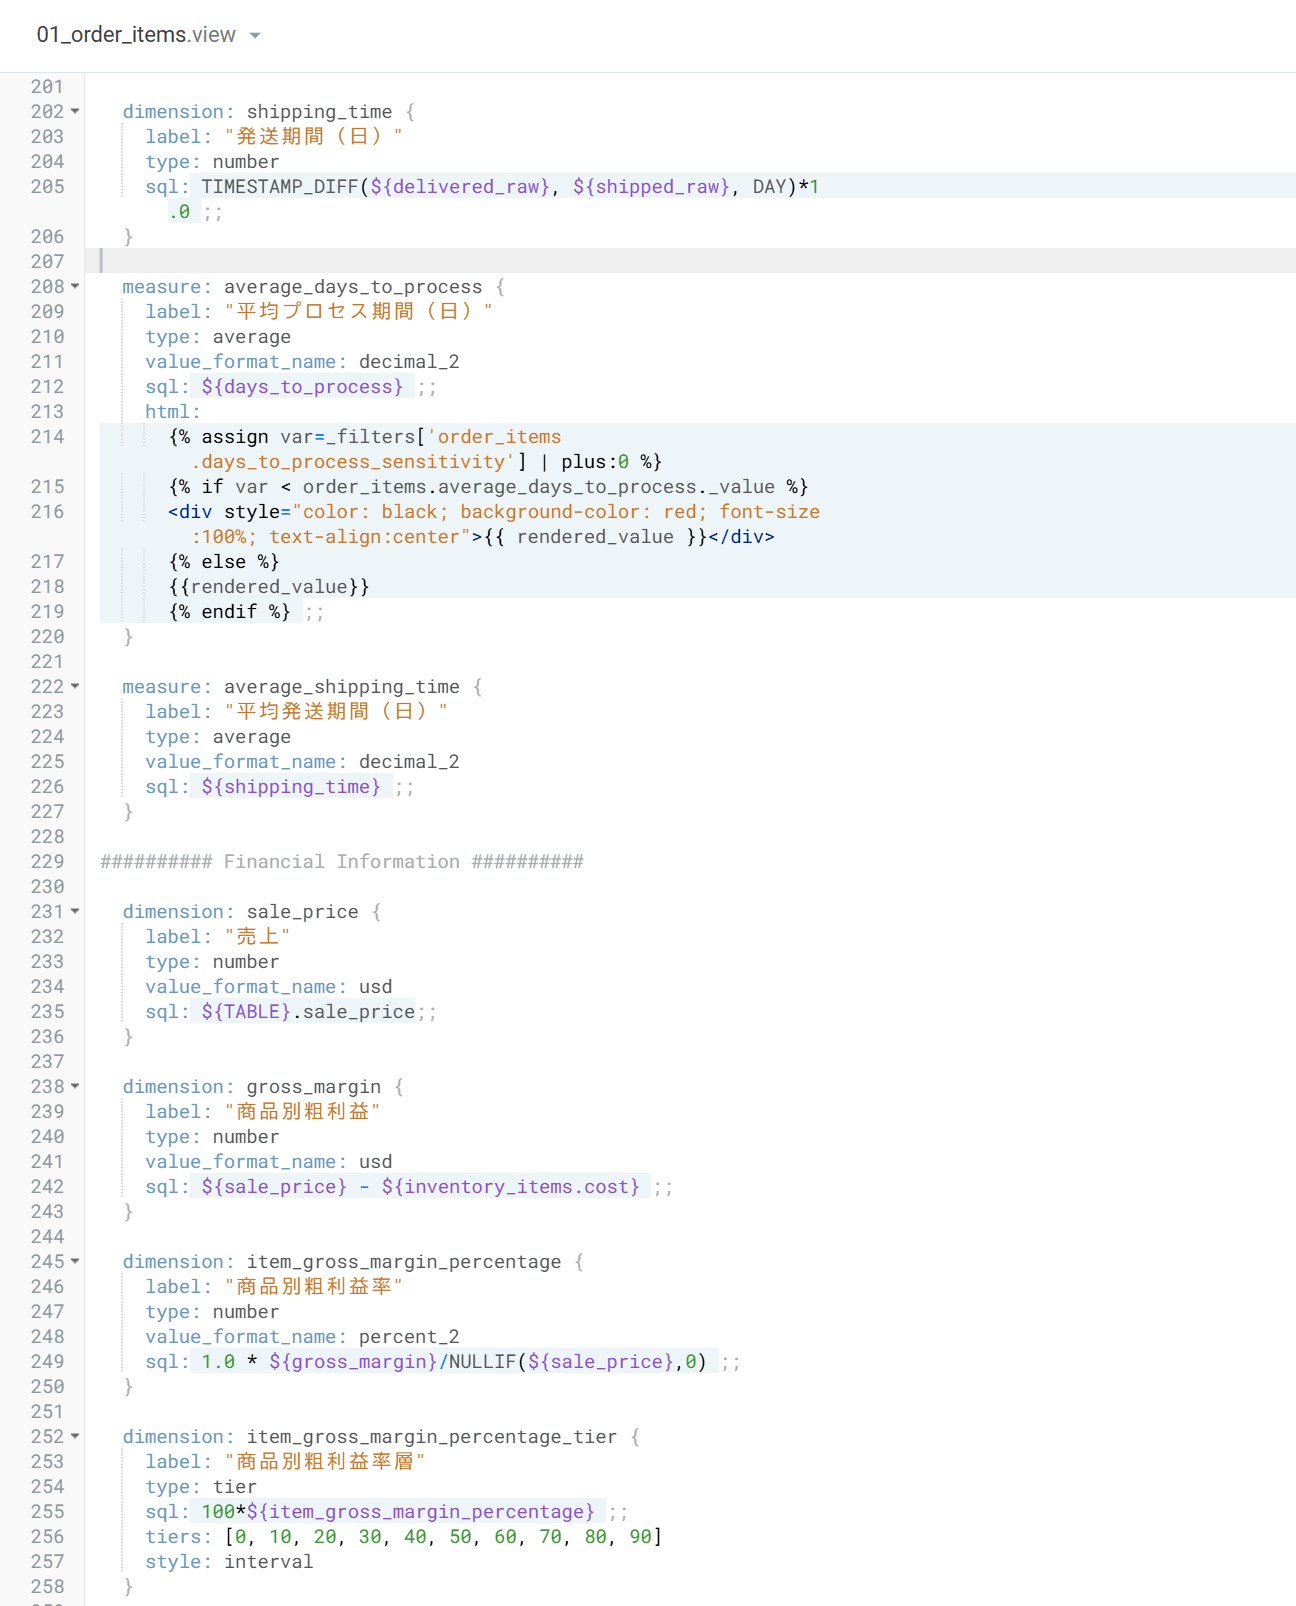1296x1606 pixels.
Task: Click 'NULLIF(' in line 249
Action: click(488, 1361)
